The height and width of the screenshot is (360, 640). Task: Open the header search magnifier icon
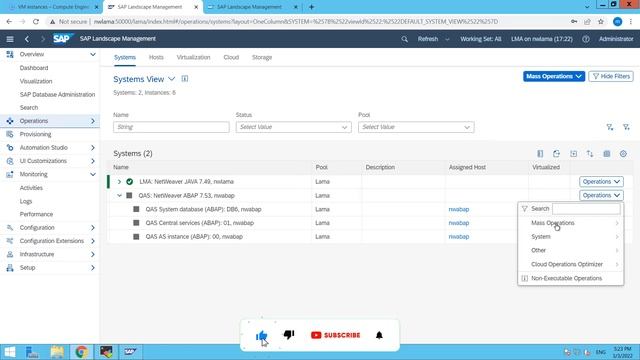404,39
